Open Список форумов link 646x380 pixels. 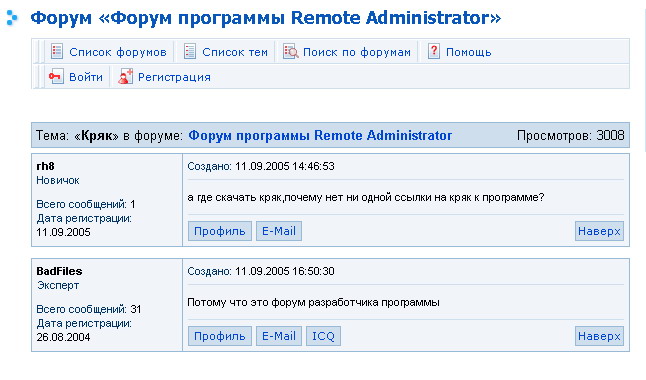tap(118, 52)
